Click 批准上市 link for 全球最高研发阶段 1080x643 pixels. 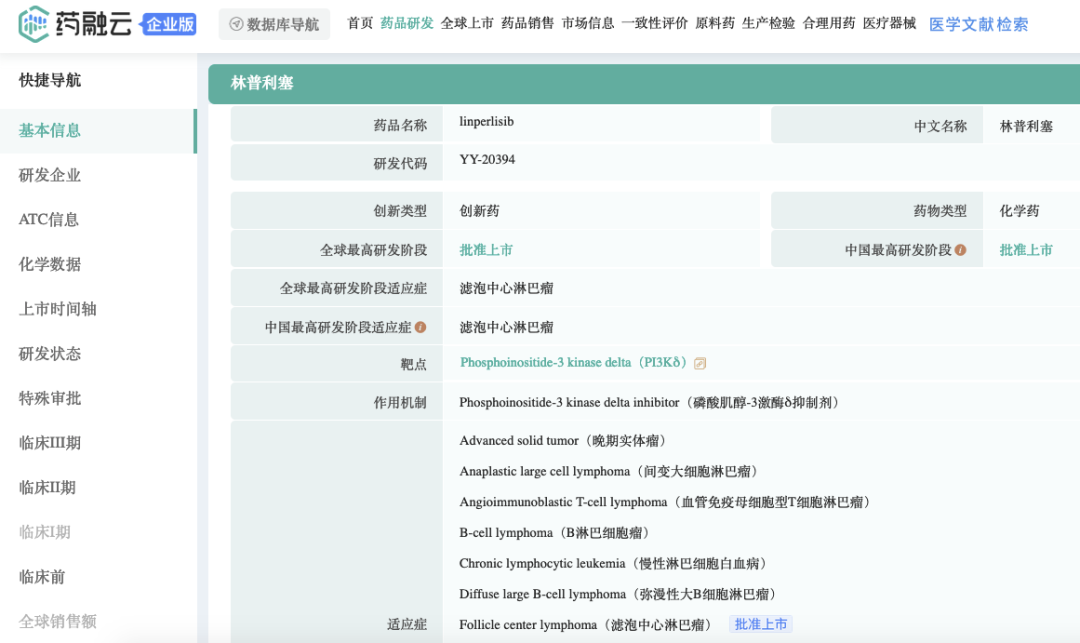pos(486,250)
